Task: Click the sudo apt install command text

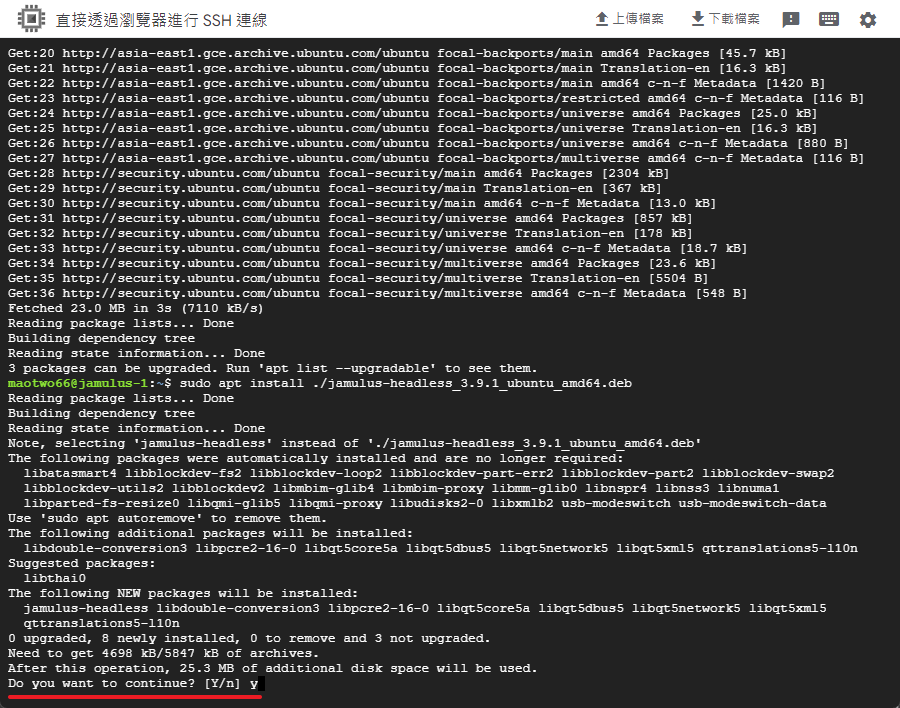Action: point(405,383)
